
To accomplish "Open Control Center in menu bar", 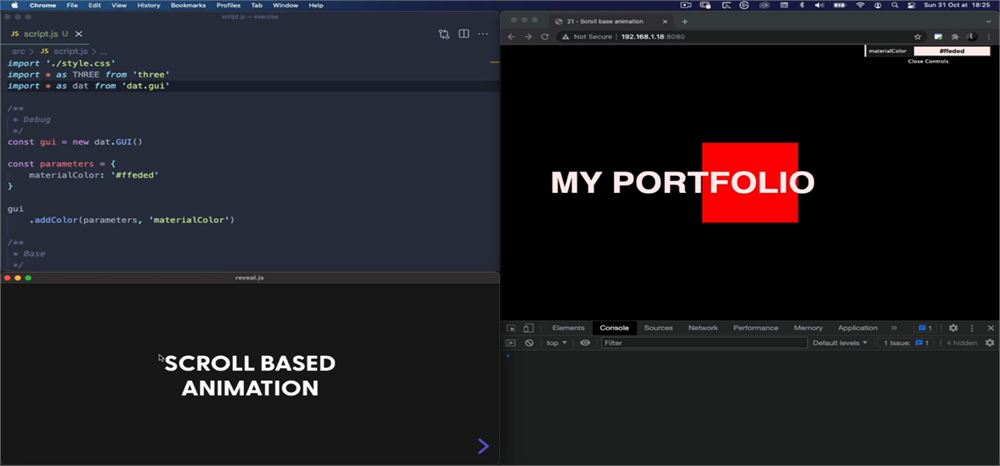I will click(911, 5).
